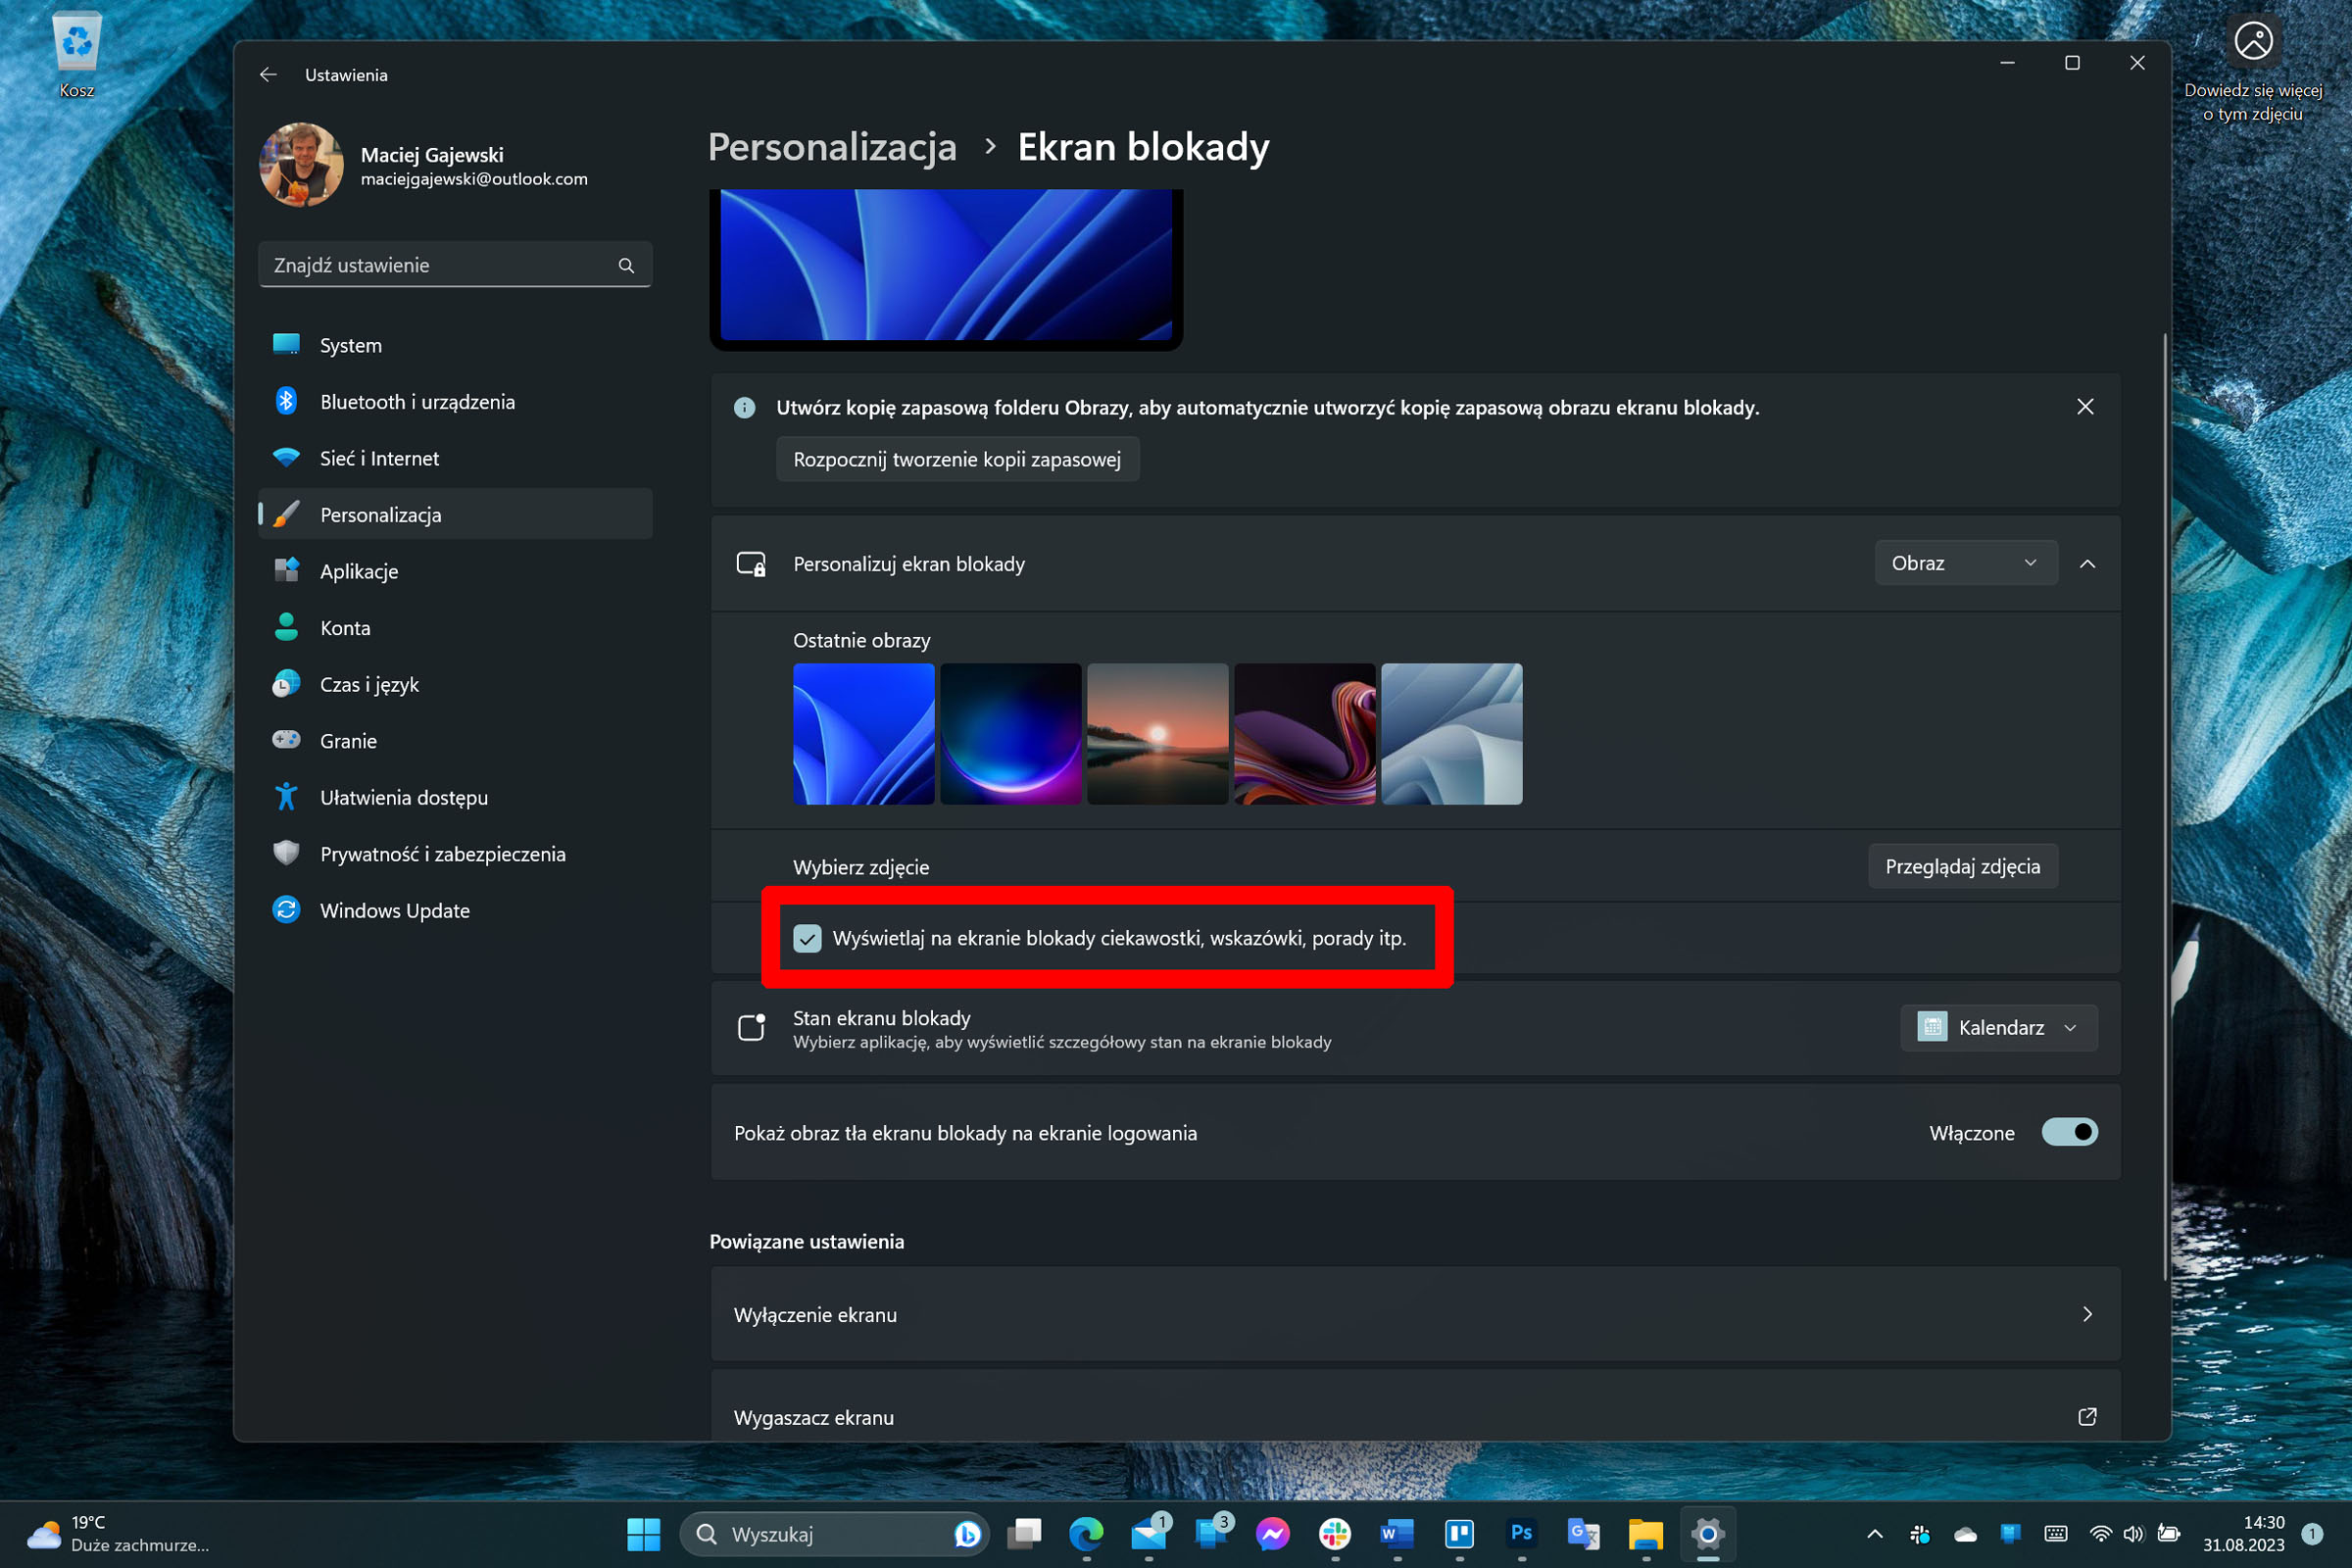Click the Stan ekranu blokady row
The image size is (2352, 1568).
(x=1415, y=1028)
